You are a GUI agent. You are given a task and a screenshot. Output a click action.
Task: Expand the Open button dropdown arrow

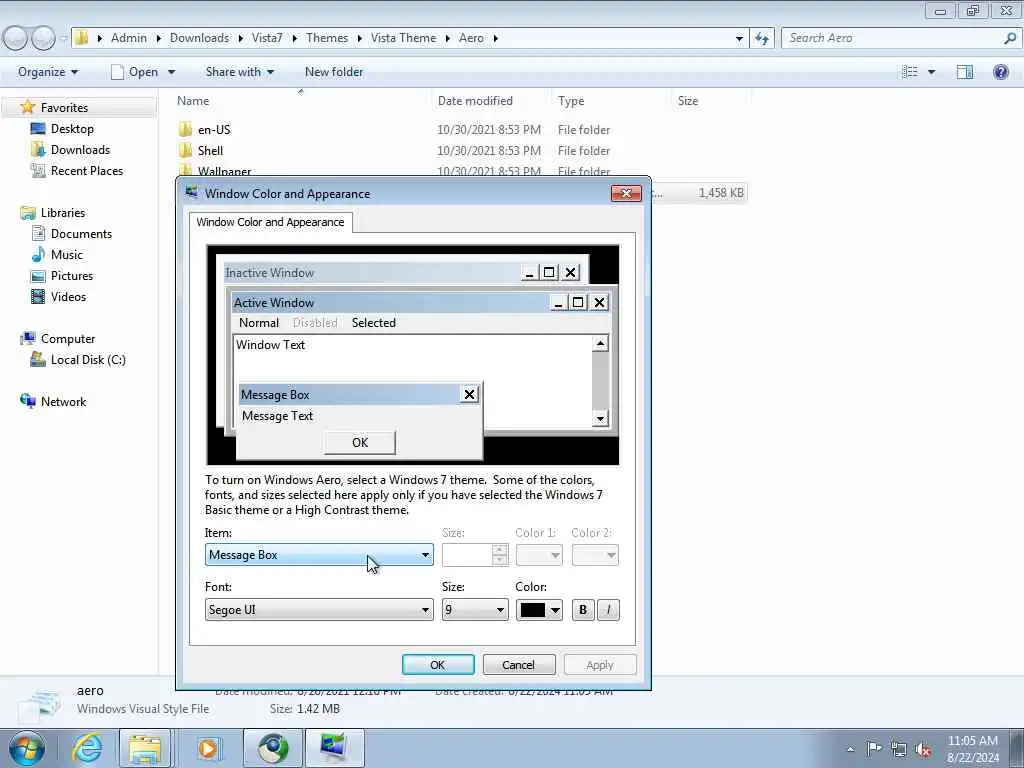click(171, 72)
